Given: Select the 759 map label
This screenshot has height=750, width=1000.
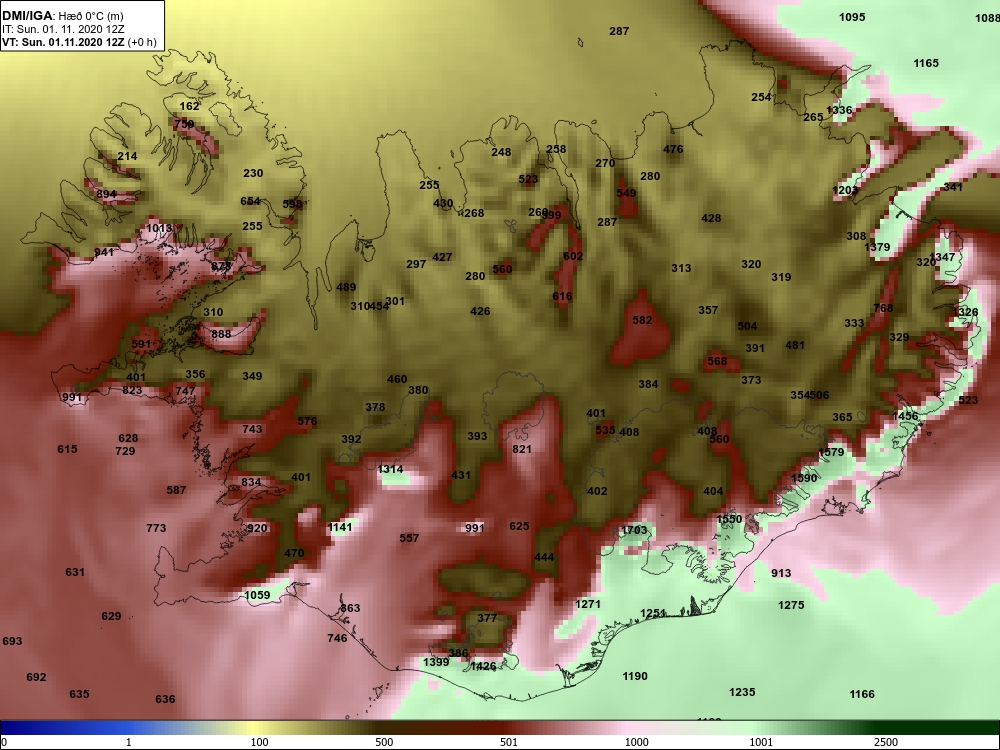Looking at the screenshot, I should pyautogui.click(x=184, y=124).
